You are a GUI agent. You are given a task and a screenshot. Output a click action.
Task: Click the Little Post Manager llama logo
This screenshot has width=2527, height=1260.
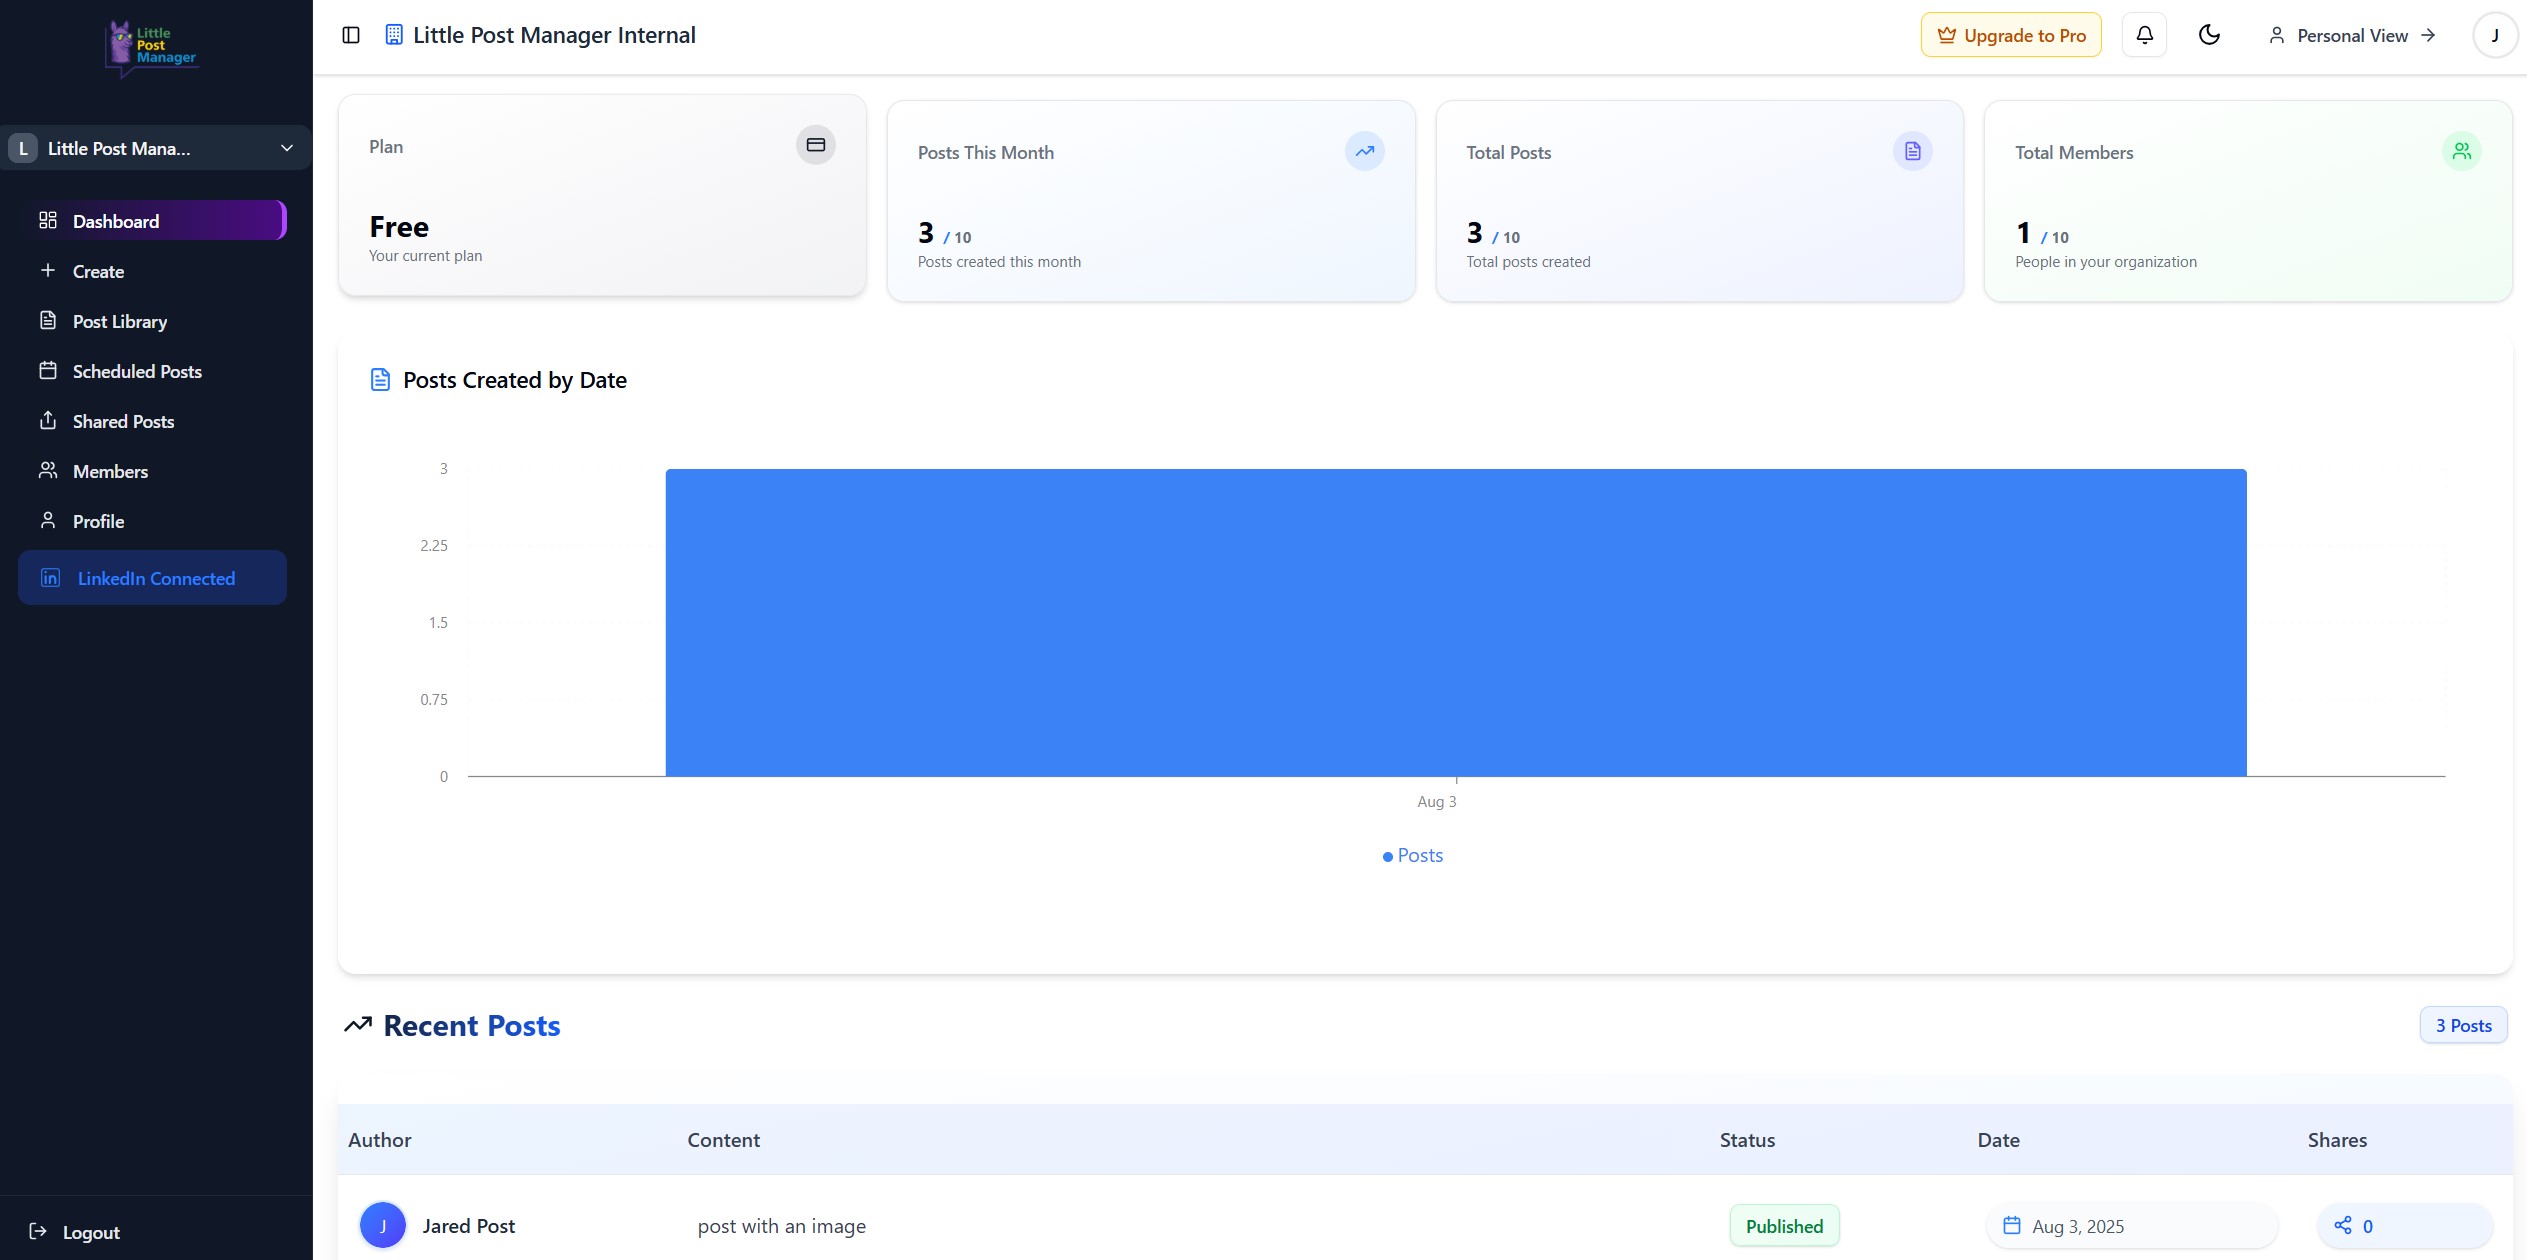pos(151,46)
